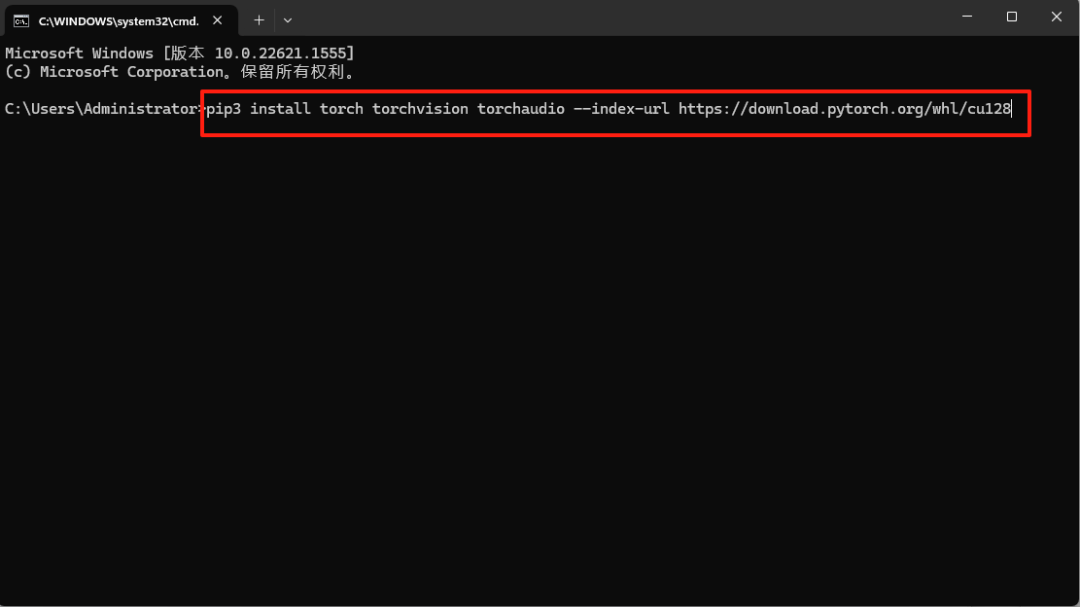The image size is (1080, 607).
Task: Expand the new tab profile dropdown
Action: click(x=288, y=19)
